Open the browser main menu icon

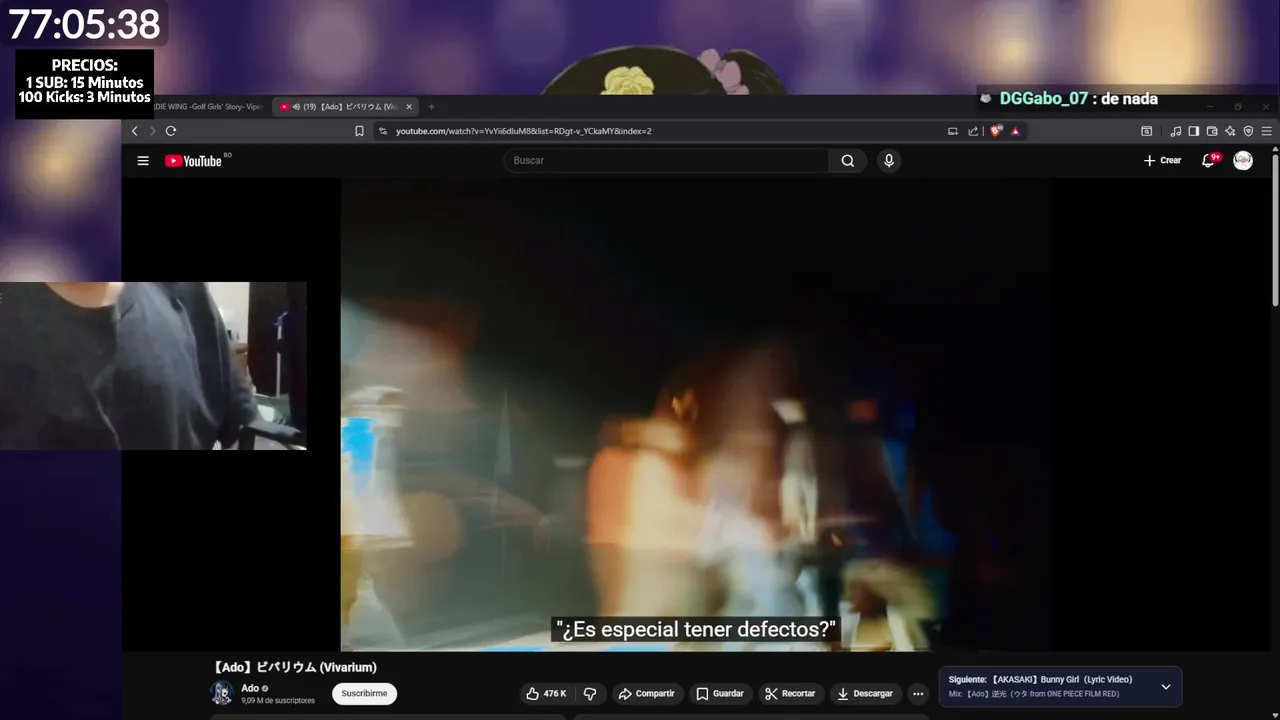coord(1266,131)
